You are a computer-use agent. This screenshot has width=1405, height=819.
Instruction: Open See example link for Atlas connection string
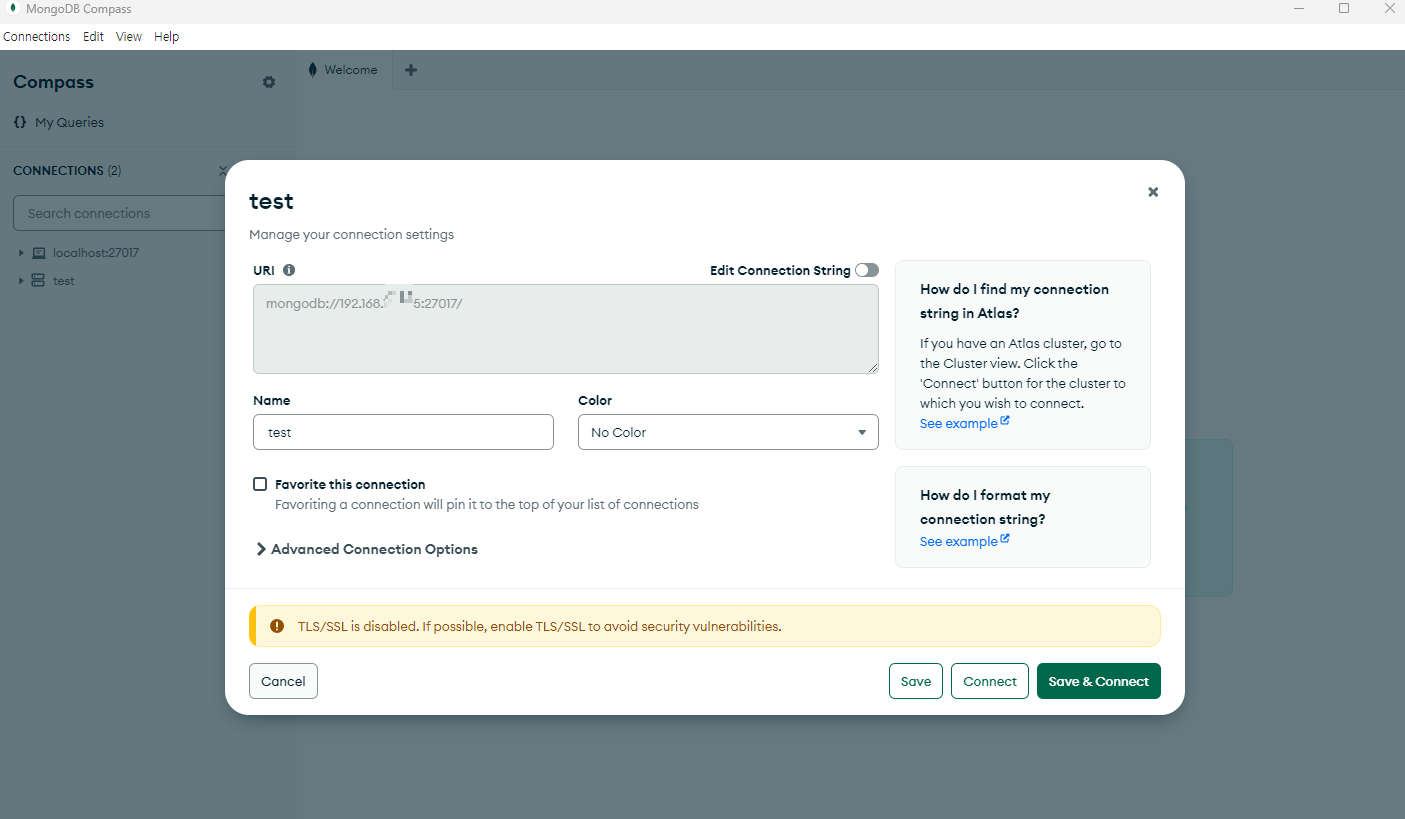tap(964, 423)
